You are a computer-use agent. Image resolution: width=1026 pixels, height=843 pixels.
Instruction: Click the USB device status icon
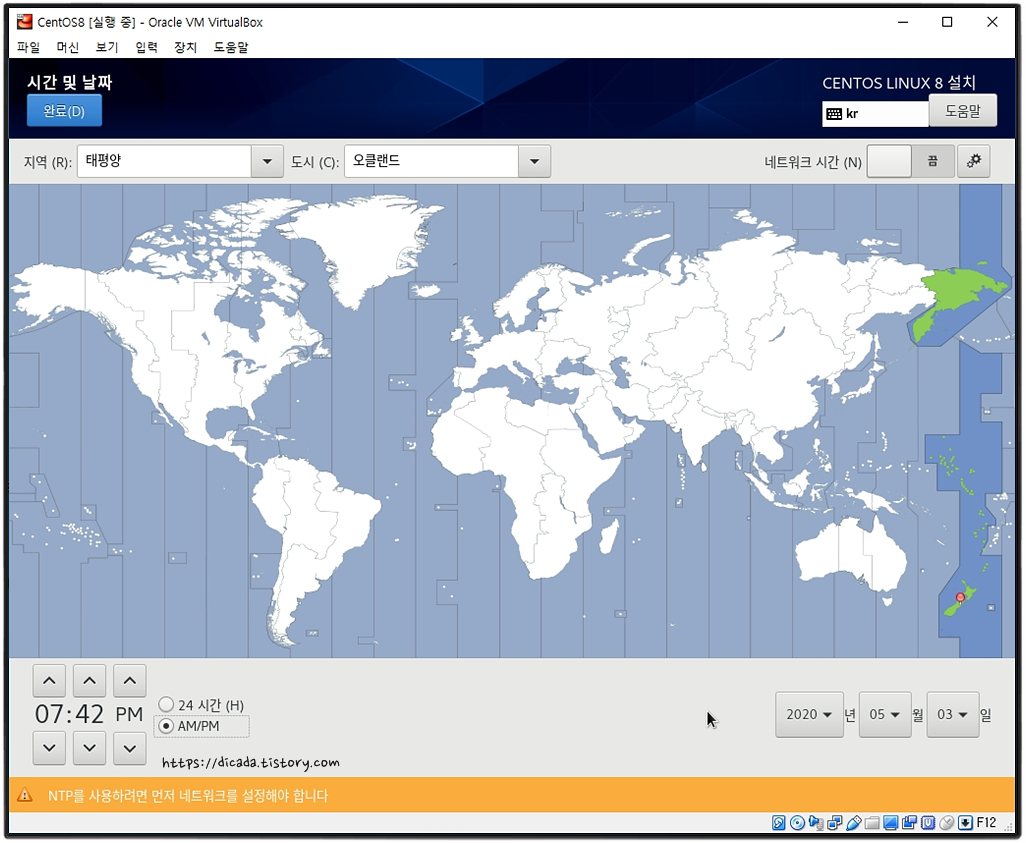point(854,823)
